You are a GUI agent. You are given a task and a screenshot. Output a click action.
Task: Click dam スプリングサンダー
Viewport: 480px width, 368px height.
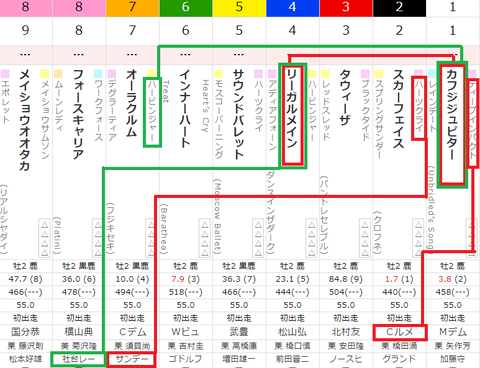(x=379, y=119)
